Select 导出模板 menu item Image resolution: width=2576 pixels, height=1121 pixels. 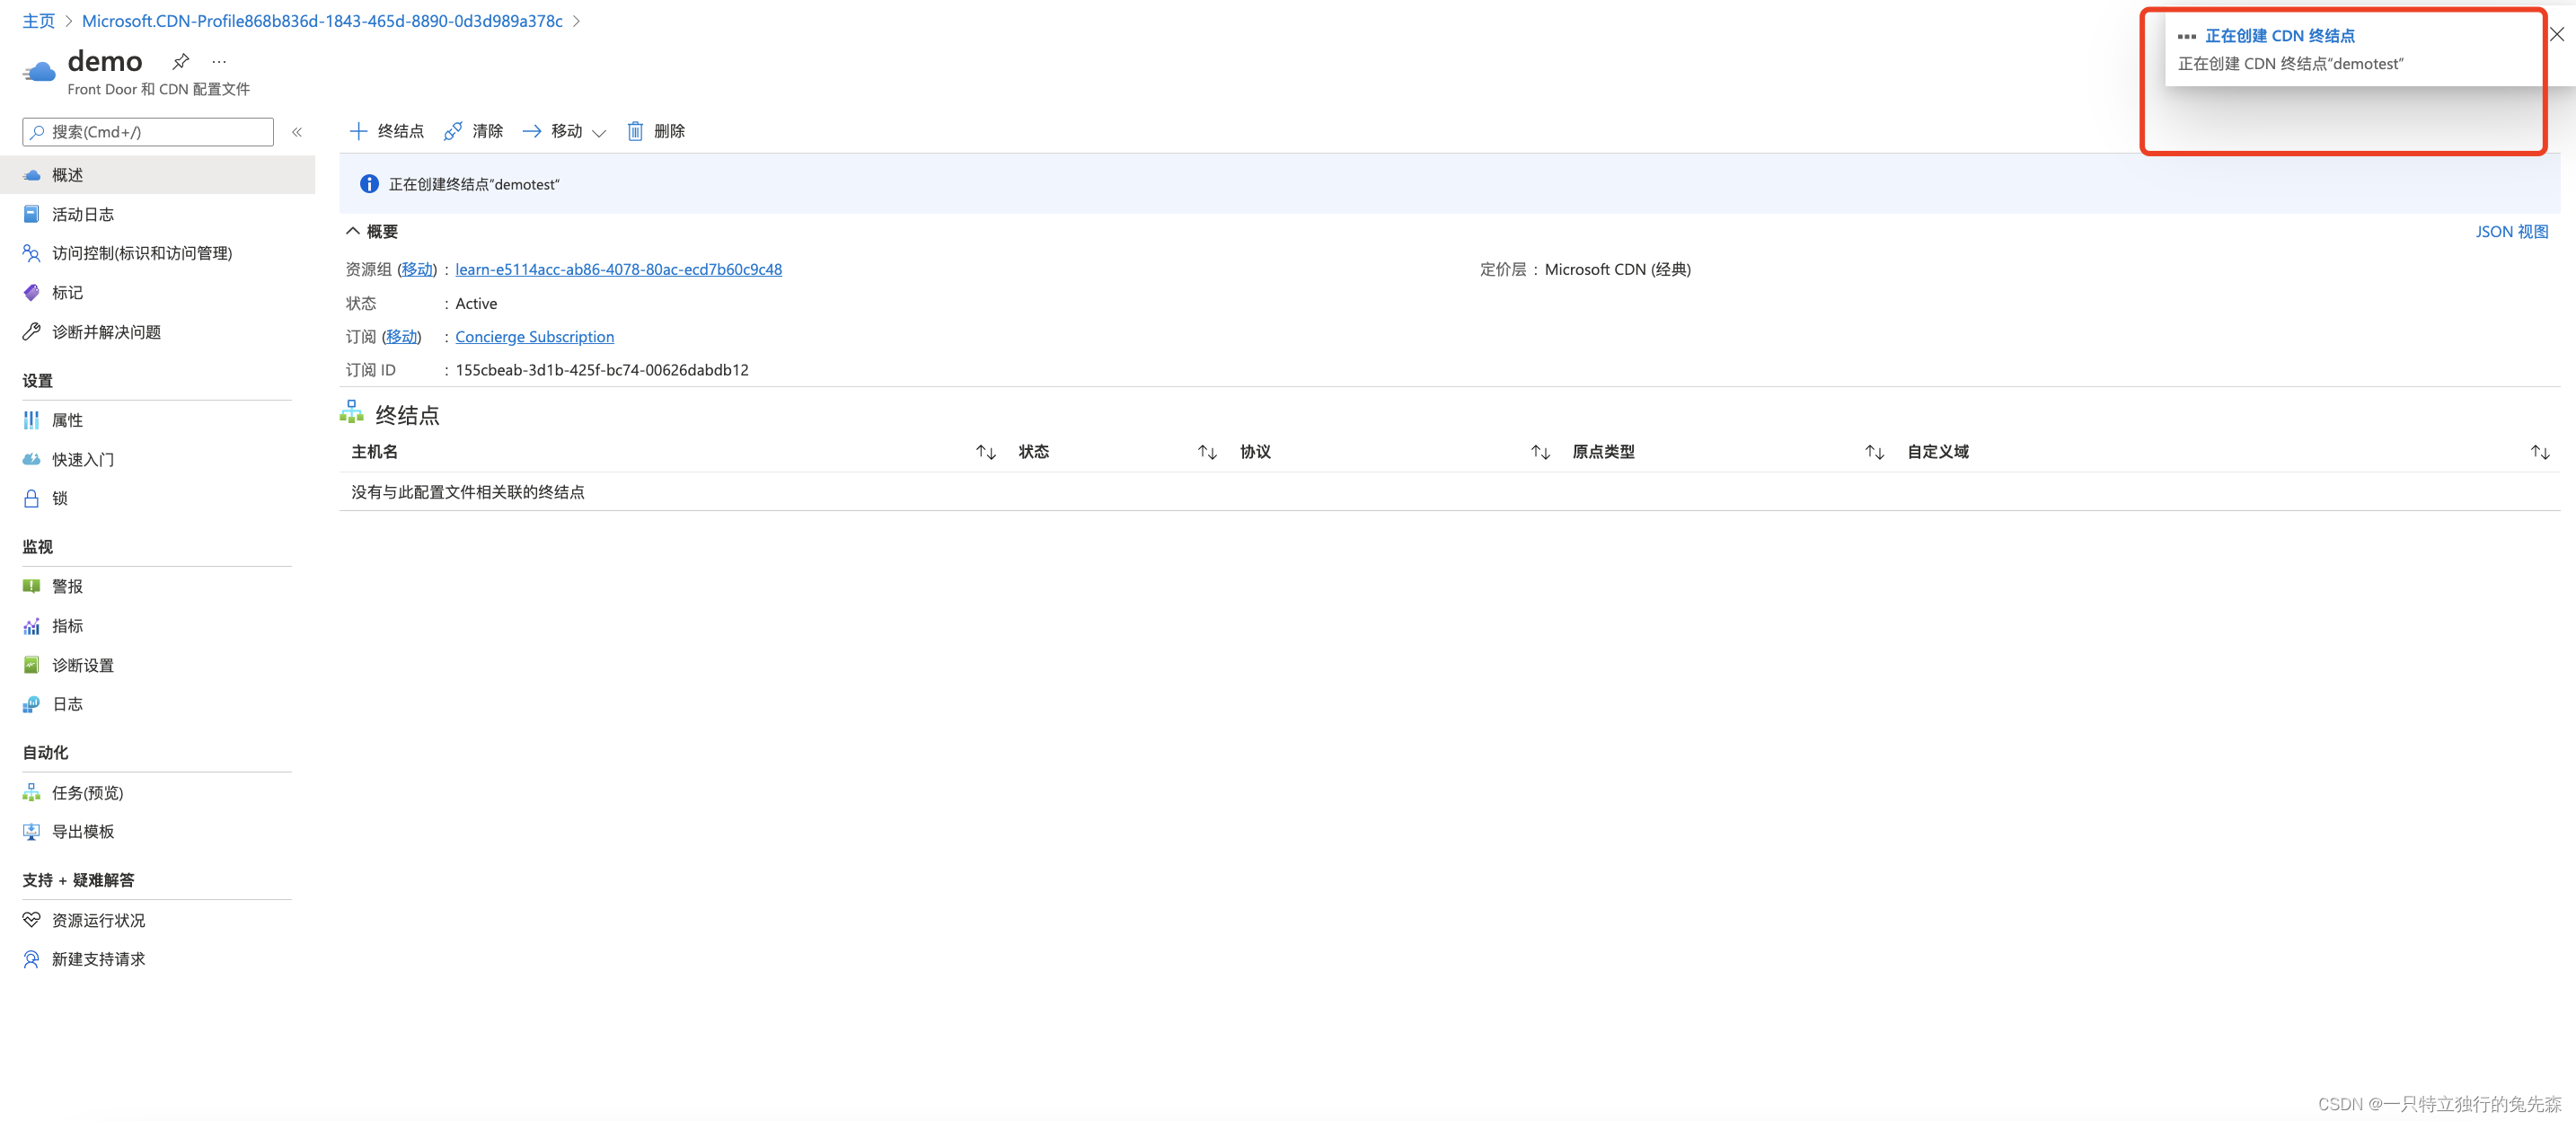[x=83, y=831]
